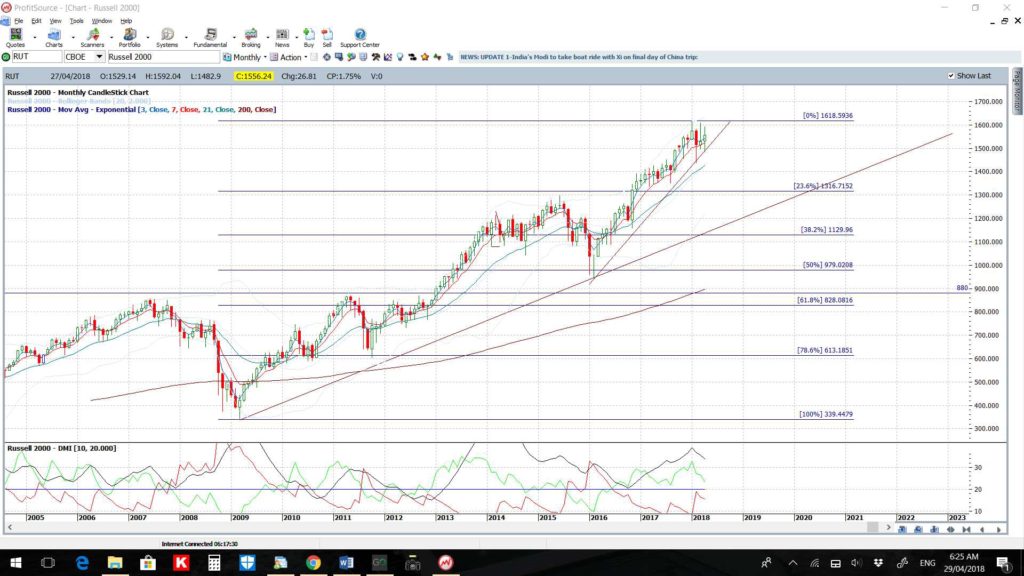Viewport: 1024px width, 576px height.
Task: Click the 61.8% 828.0816 Fibonacci label
Action: click(825, 300)
